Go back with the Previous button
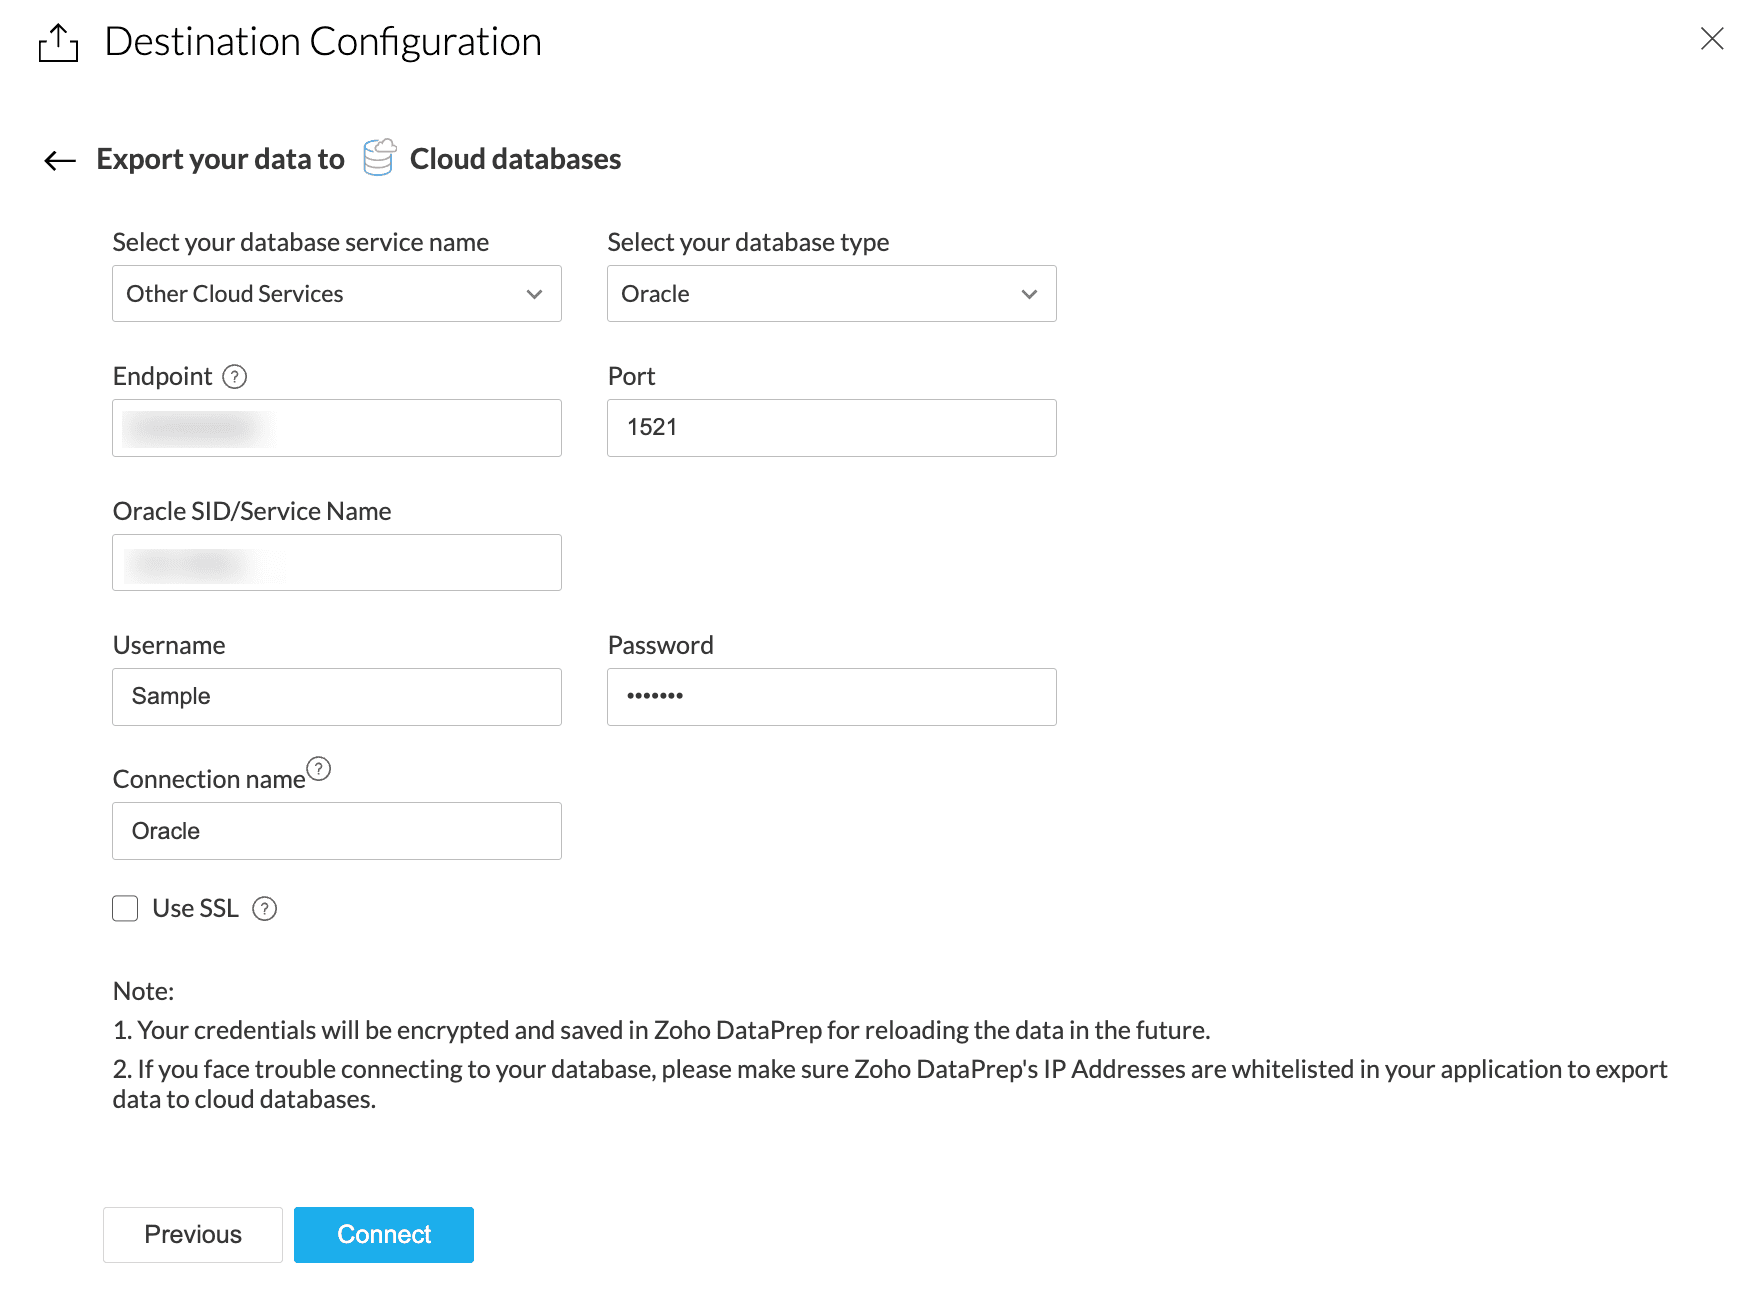Viewport: 1742px width, 1302px height. (193, 1235)
